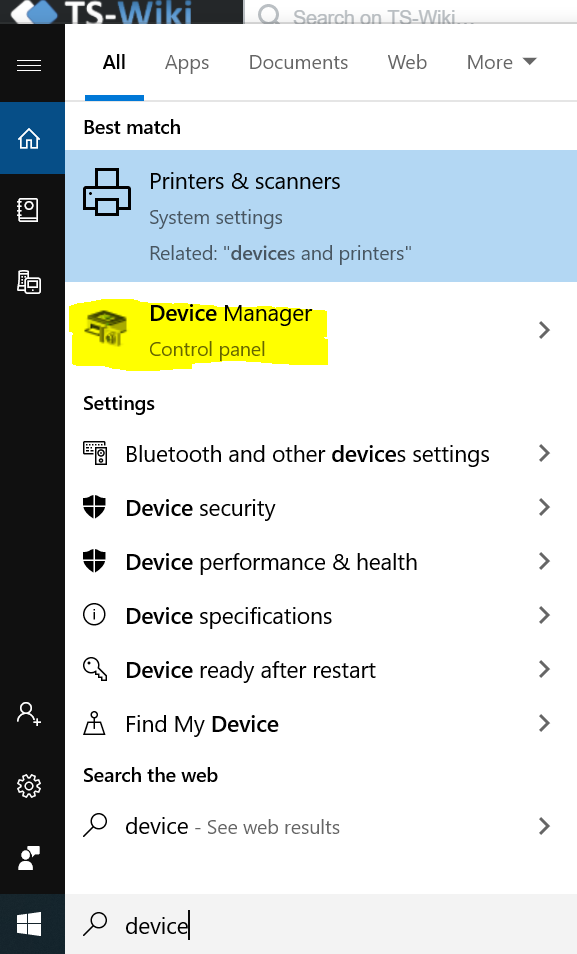Switch to the Documents tab
This screenshot has width=577, height=954.
[x=298, y=62]
